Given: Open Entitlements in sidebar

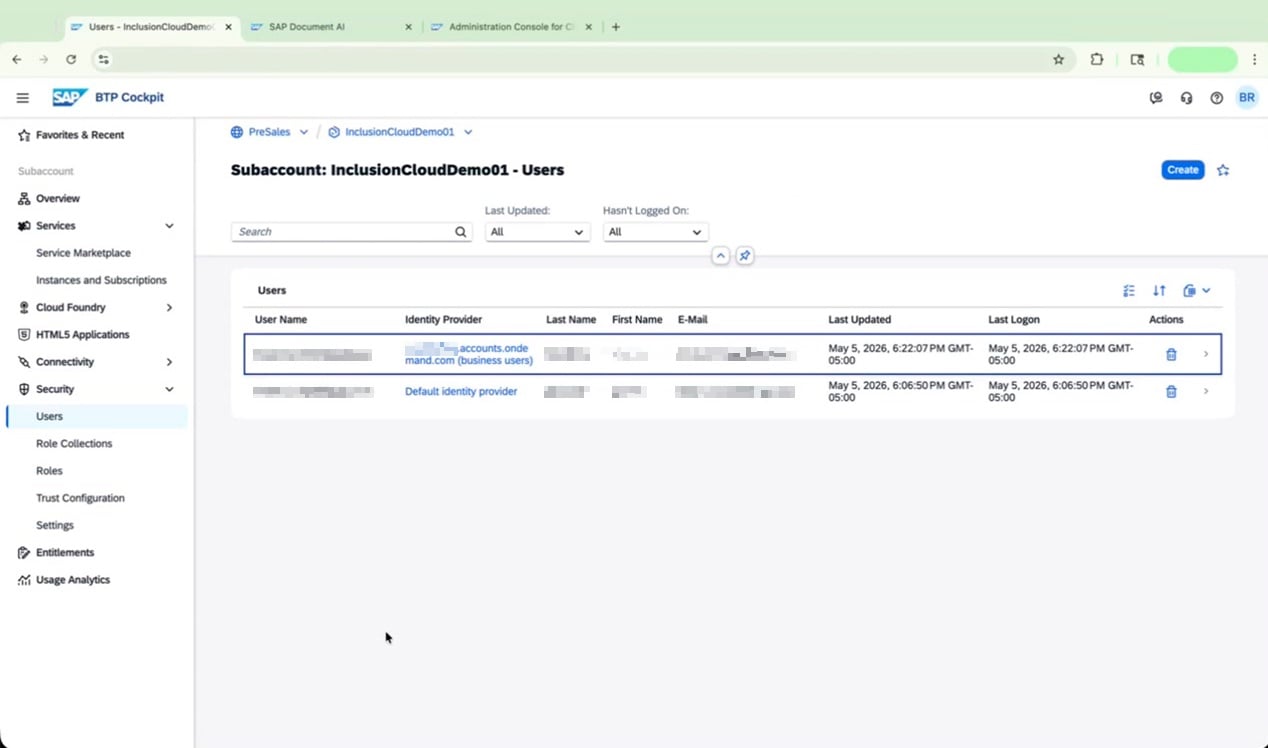Looking at the screenshot, I should point(65,553).
